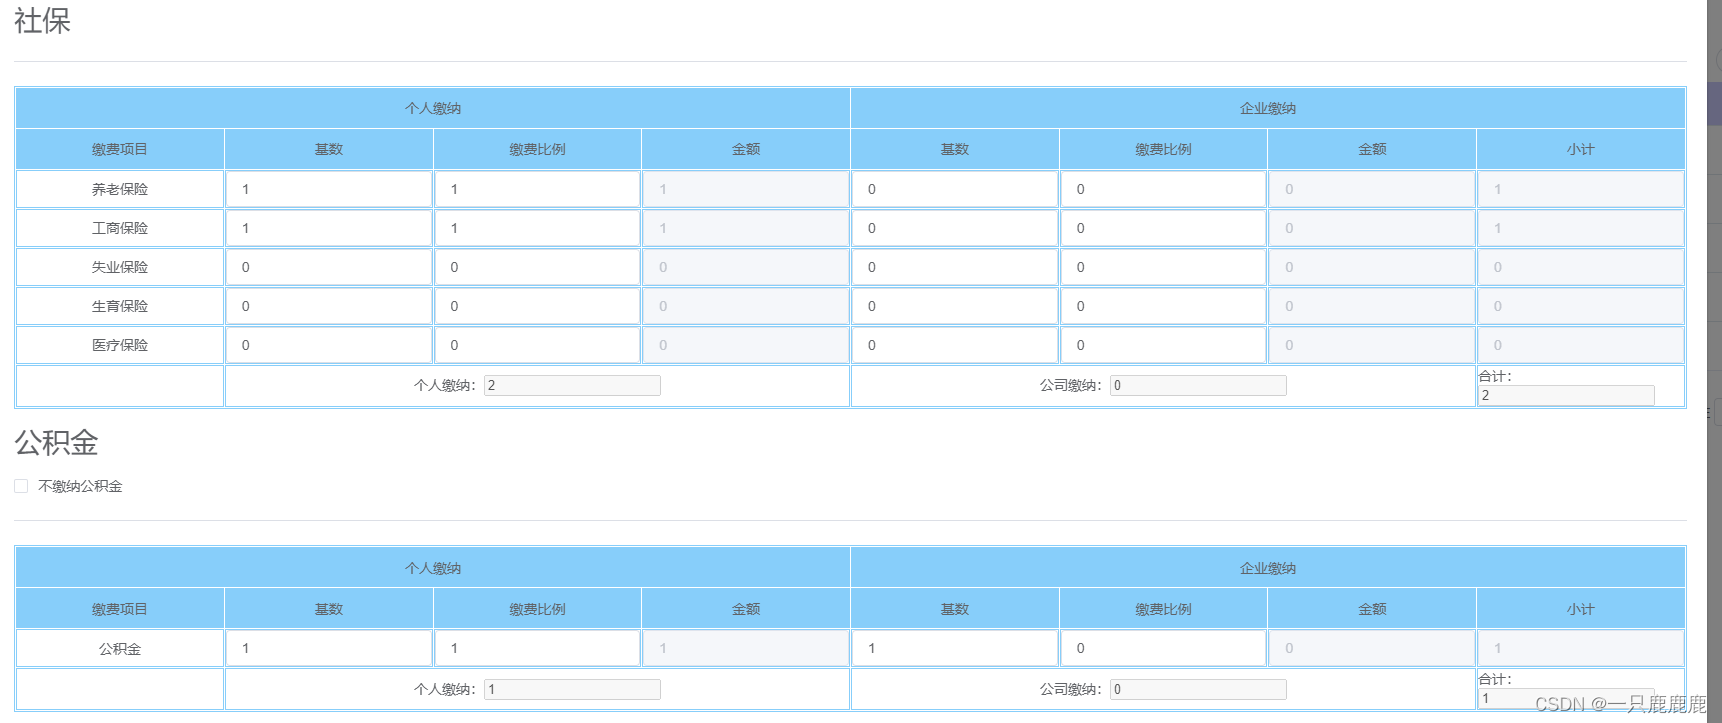Screen dimensions: 1722x723
Task: Select the 医疗保险 row label
Action: point(120,345)
